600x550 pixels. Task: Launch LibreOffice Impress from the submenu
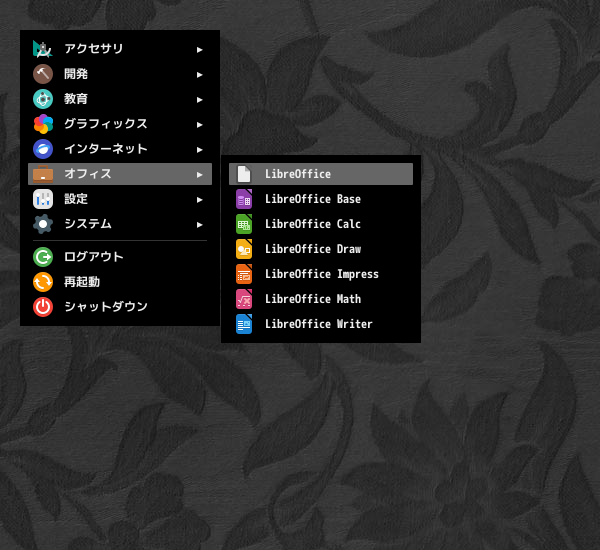(321, 274)
